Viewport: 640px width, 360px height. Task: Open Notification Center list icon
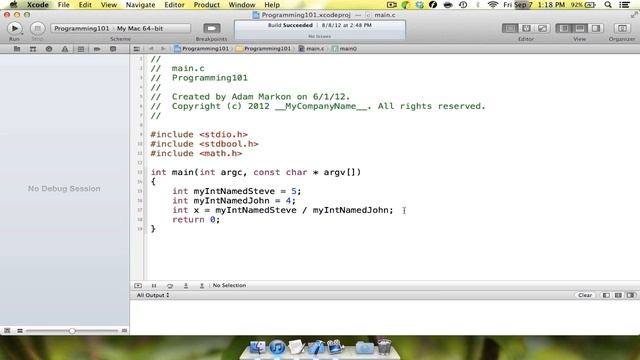624,5
